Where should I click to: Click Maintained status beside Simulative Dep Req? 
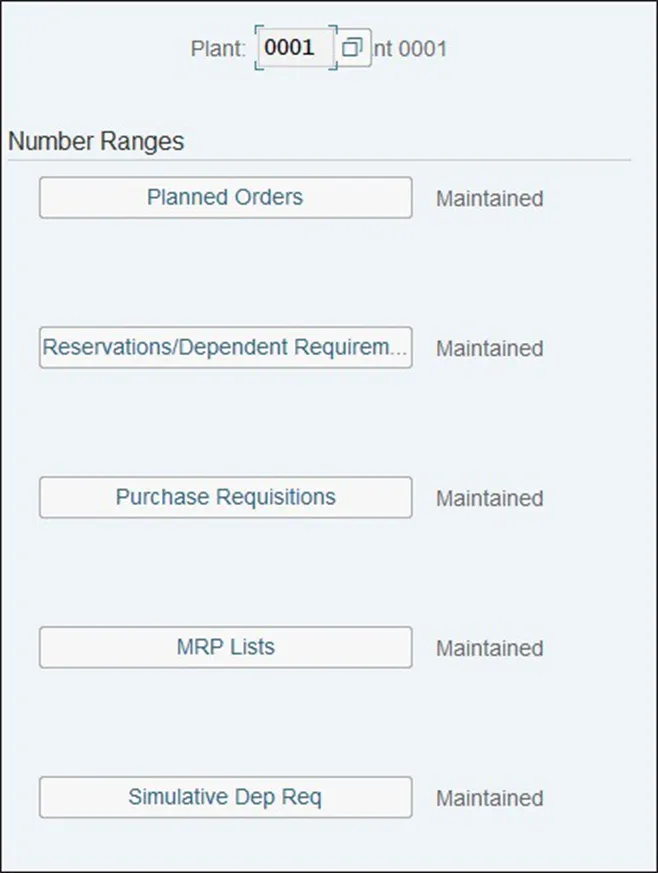pos(489,799)
